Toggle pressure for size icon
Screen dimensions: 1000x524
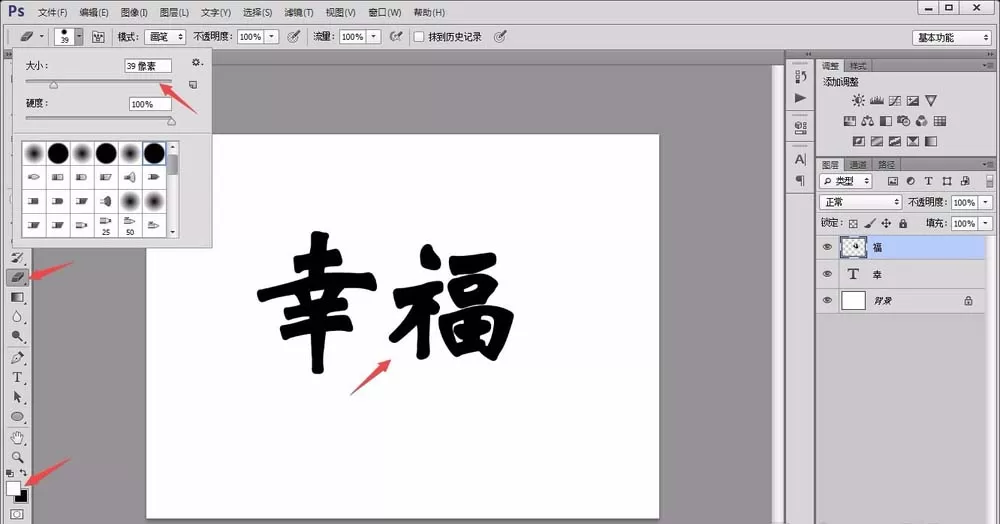coord(500,37)
